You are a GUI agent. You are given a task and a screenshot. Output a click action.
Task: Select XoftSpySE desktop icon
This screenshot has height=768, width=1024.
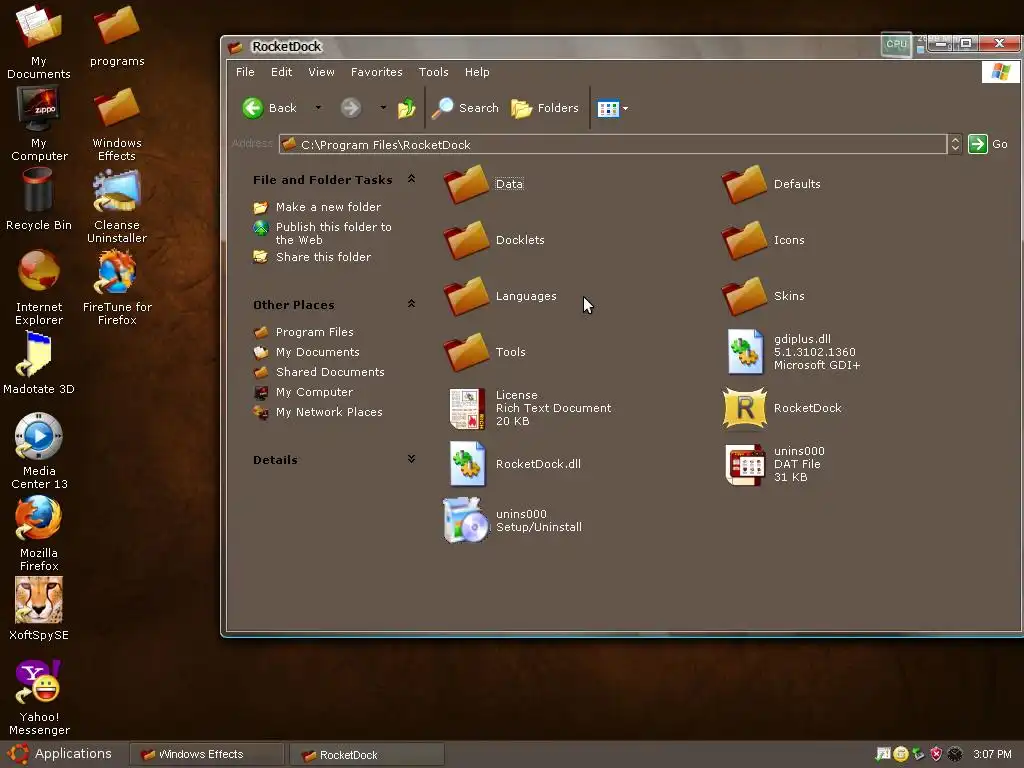[x=39, y=600]
